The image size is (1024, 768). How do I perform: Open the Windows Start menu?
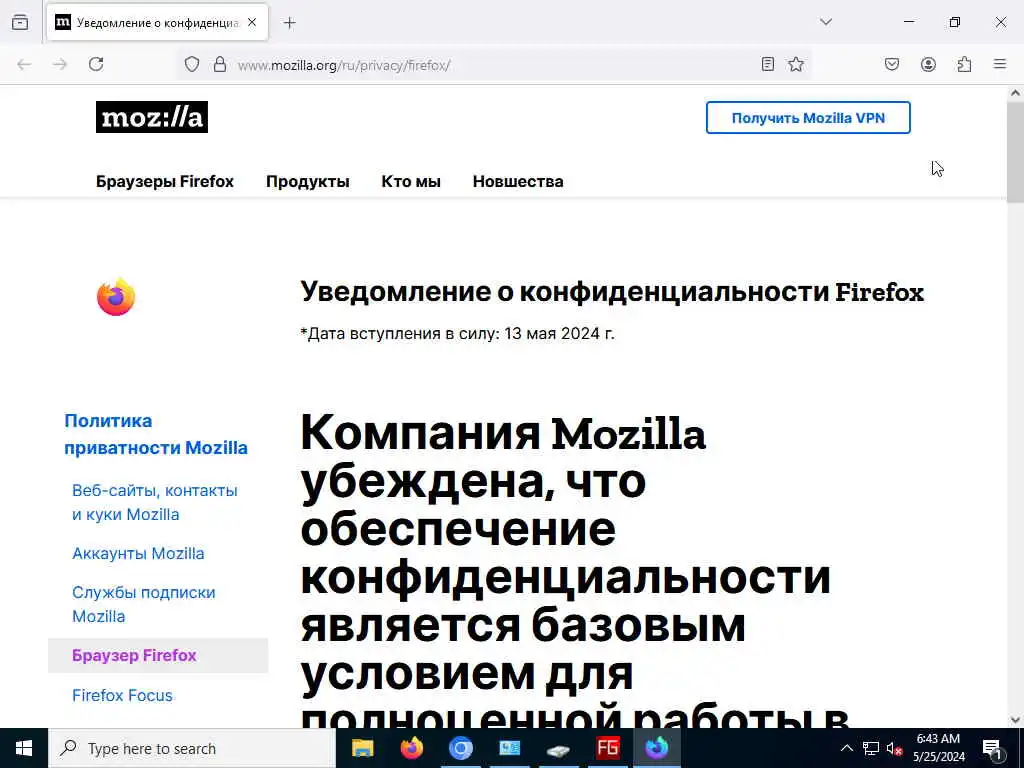coord(24,748)
